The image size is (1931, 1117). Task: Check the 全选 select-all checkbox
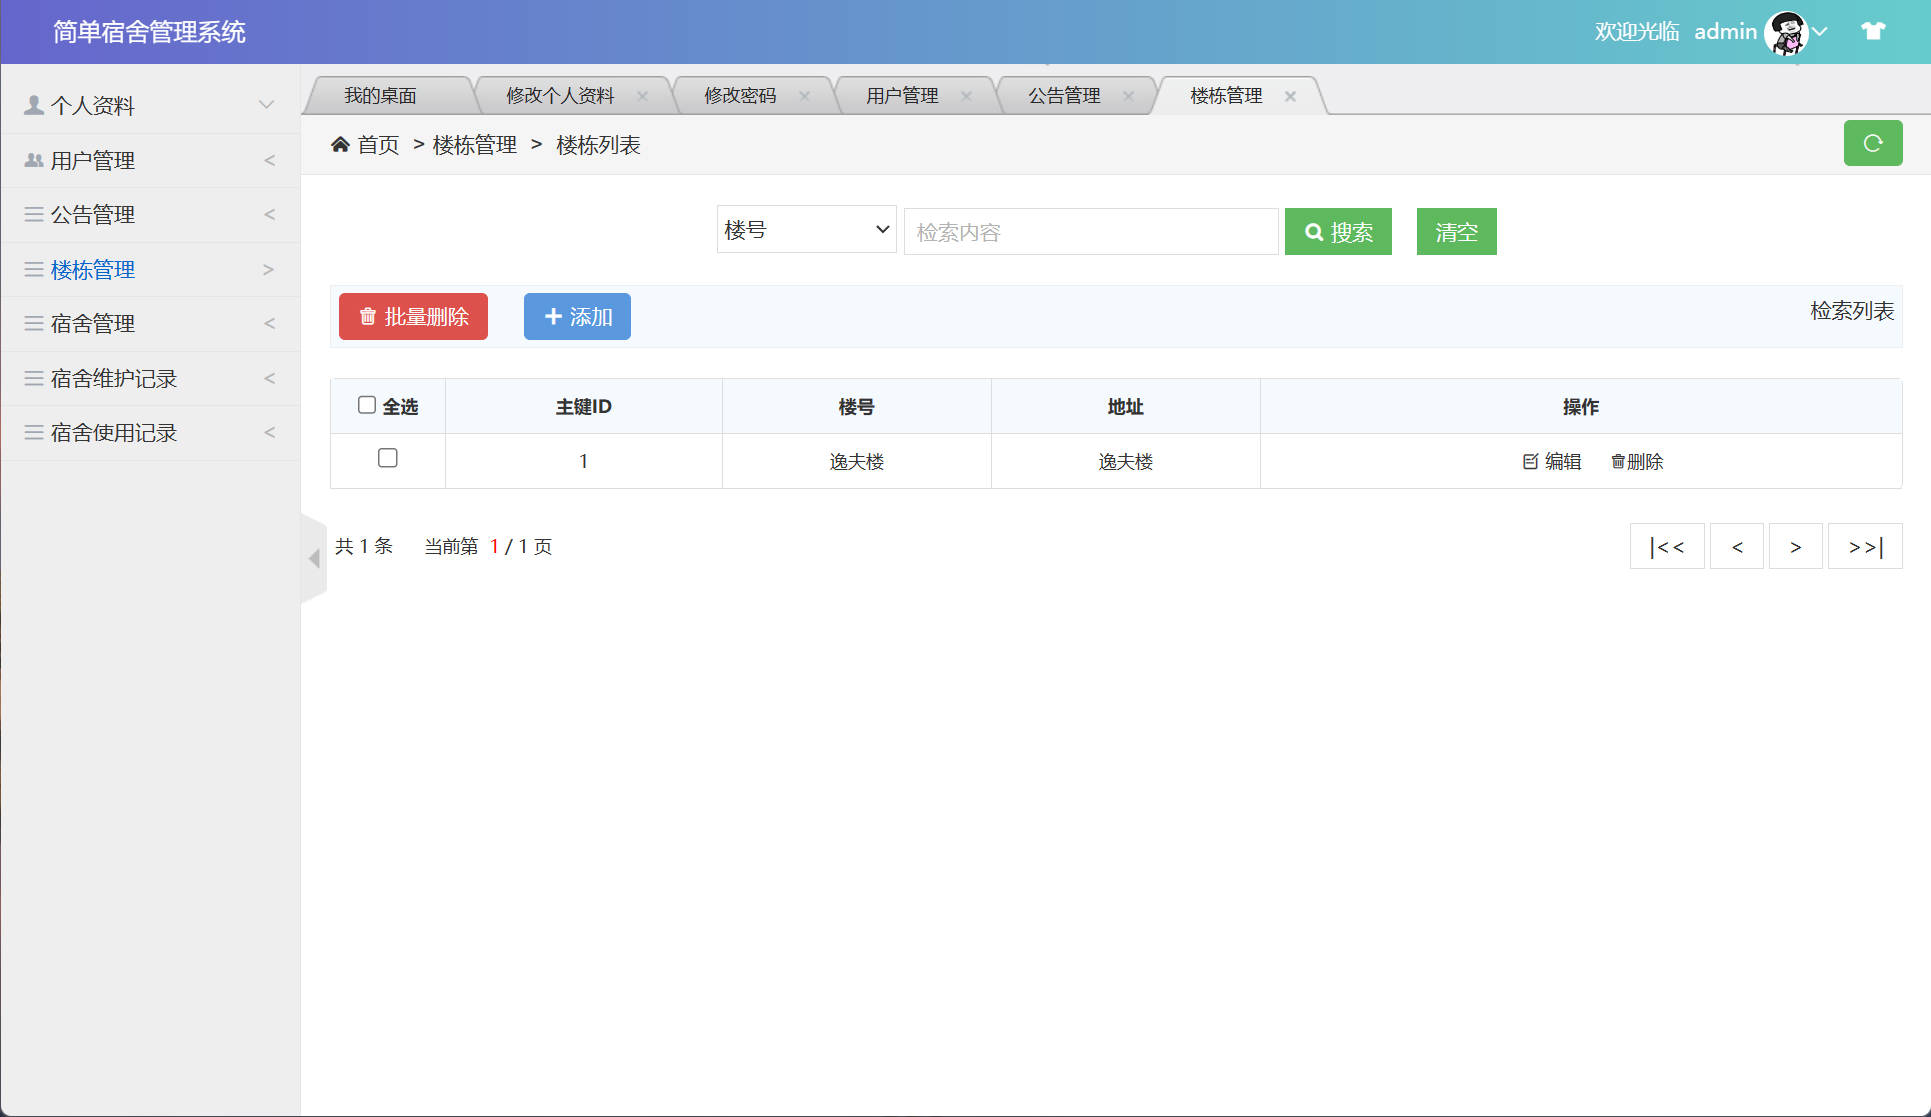367,403
